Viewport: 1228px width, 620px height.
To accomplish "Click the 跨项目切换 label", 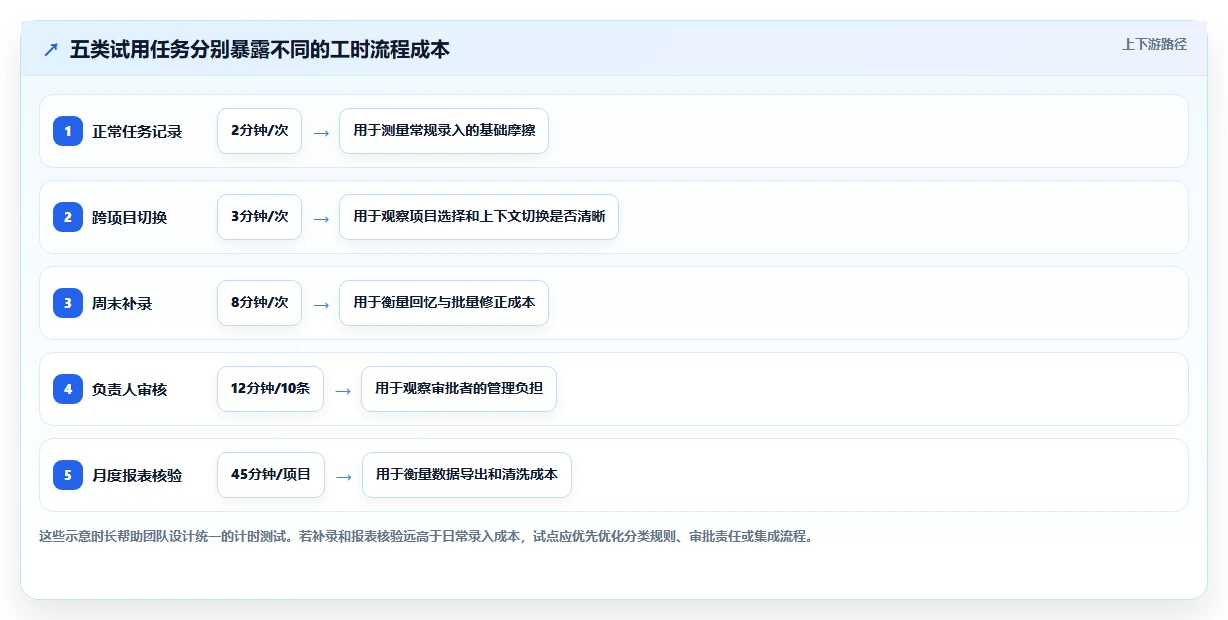I will tap(130, 217).
